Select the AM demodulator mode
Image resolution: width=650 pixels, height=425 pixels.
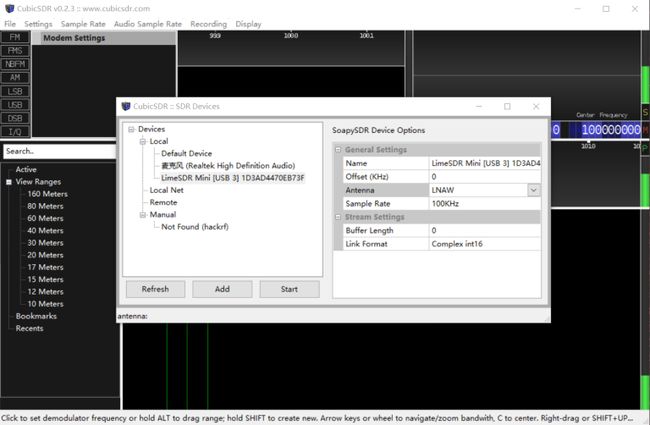15,78
